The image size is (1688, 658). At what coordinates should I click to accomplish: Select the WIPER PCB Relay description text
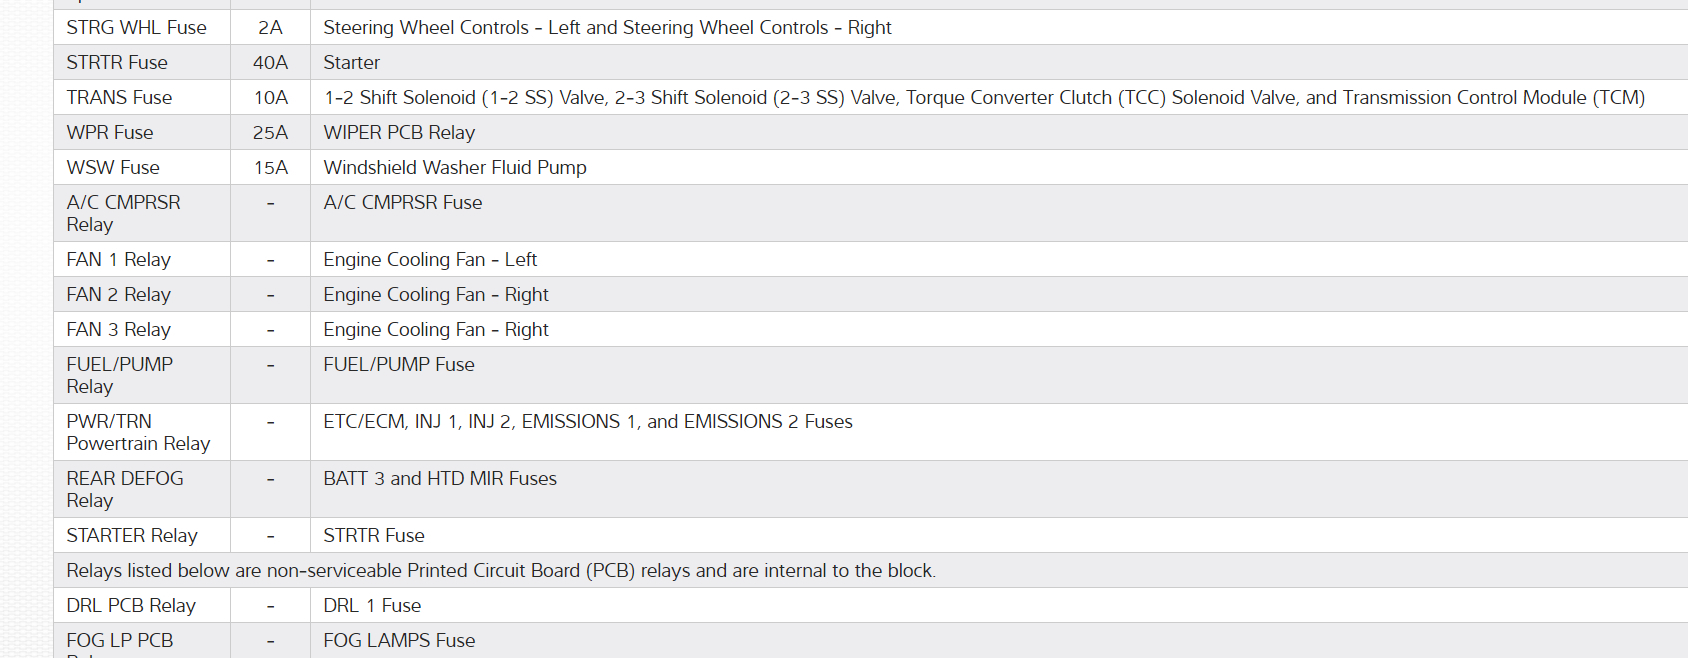[399, 133]
